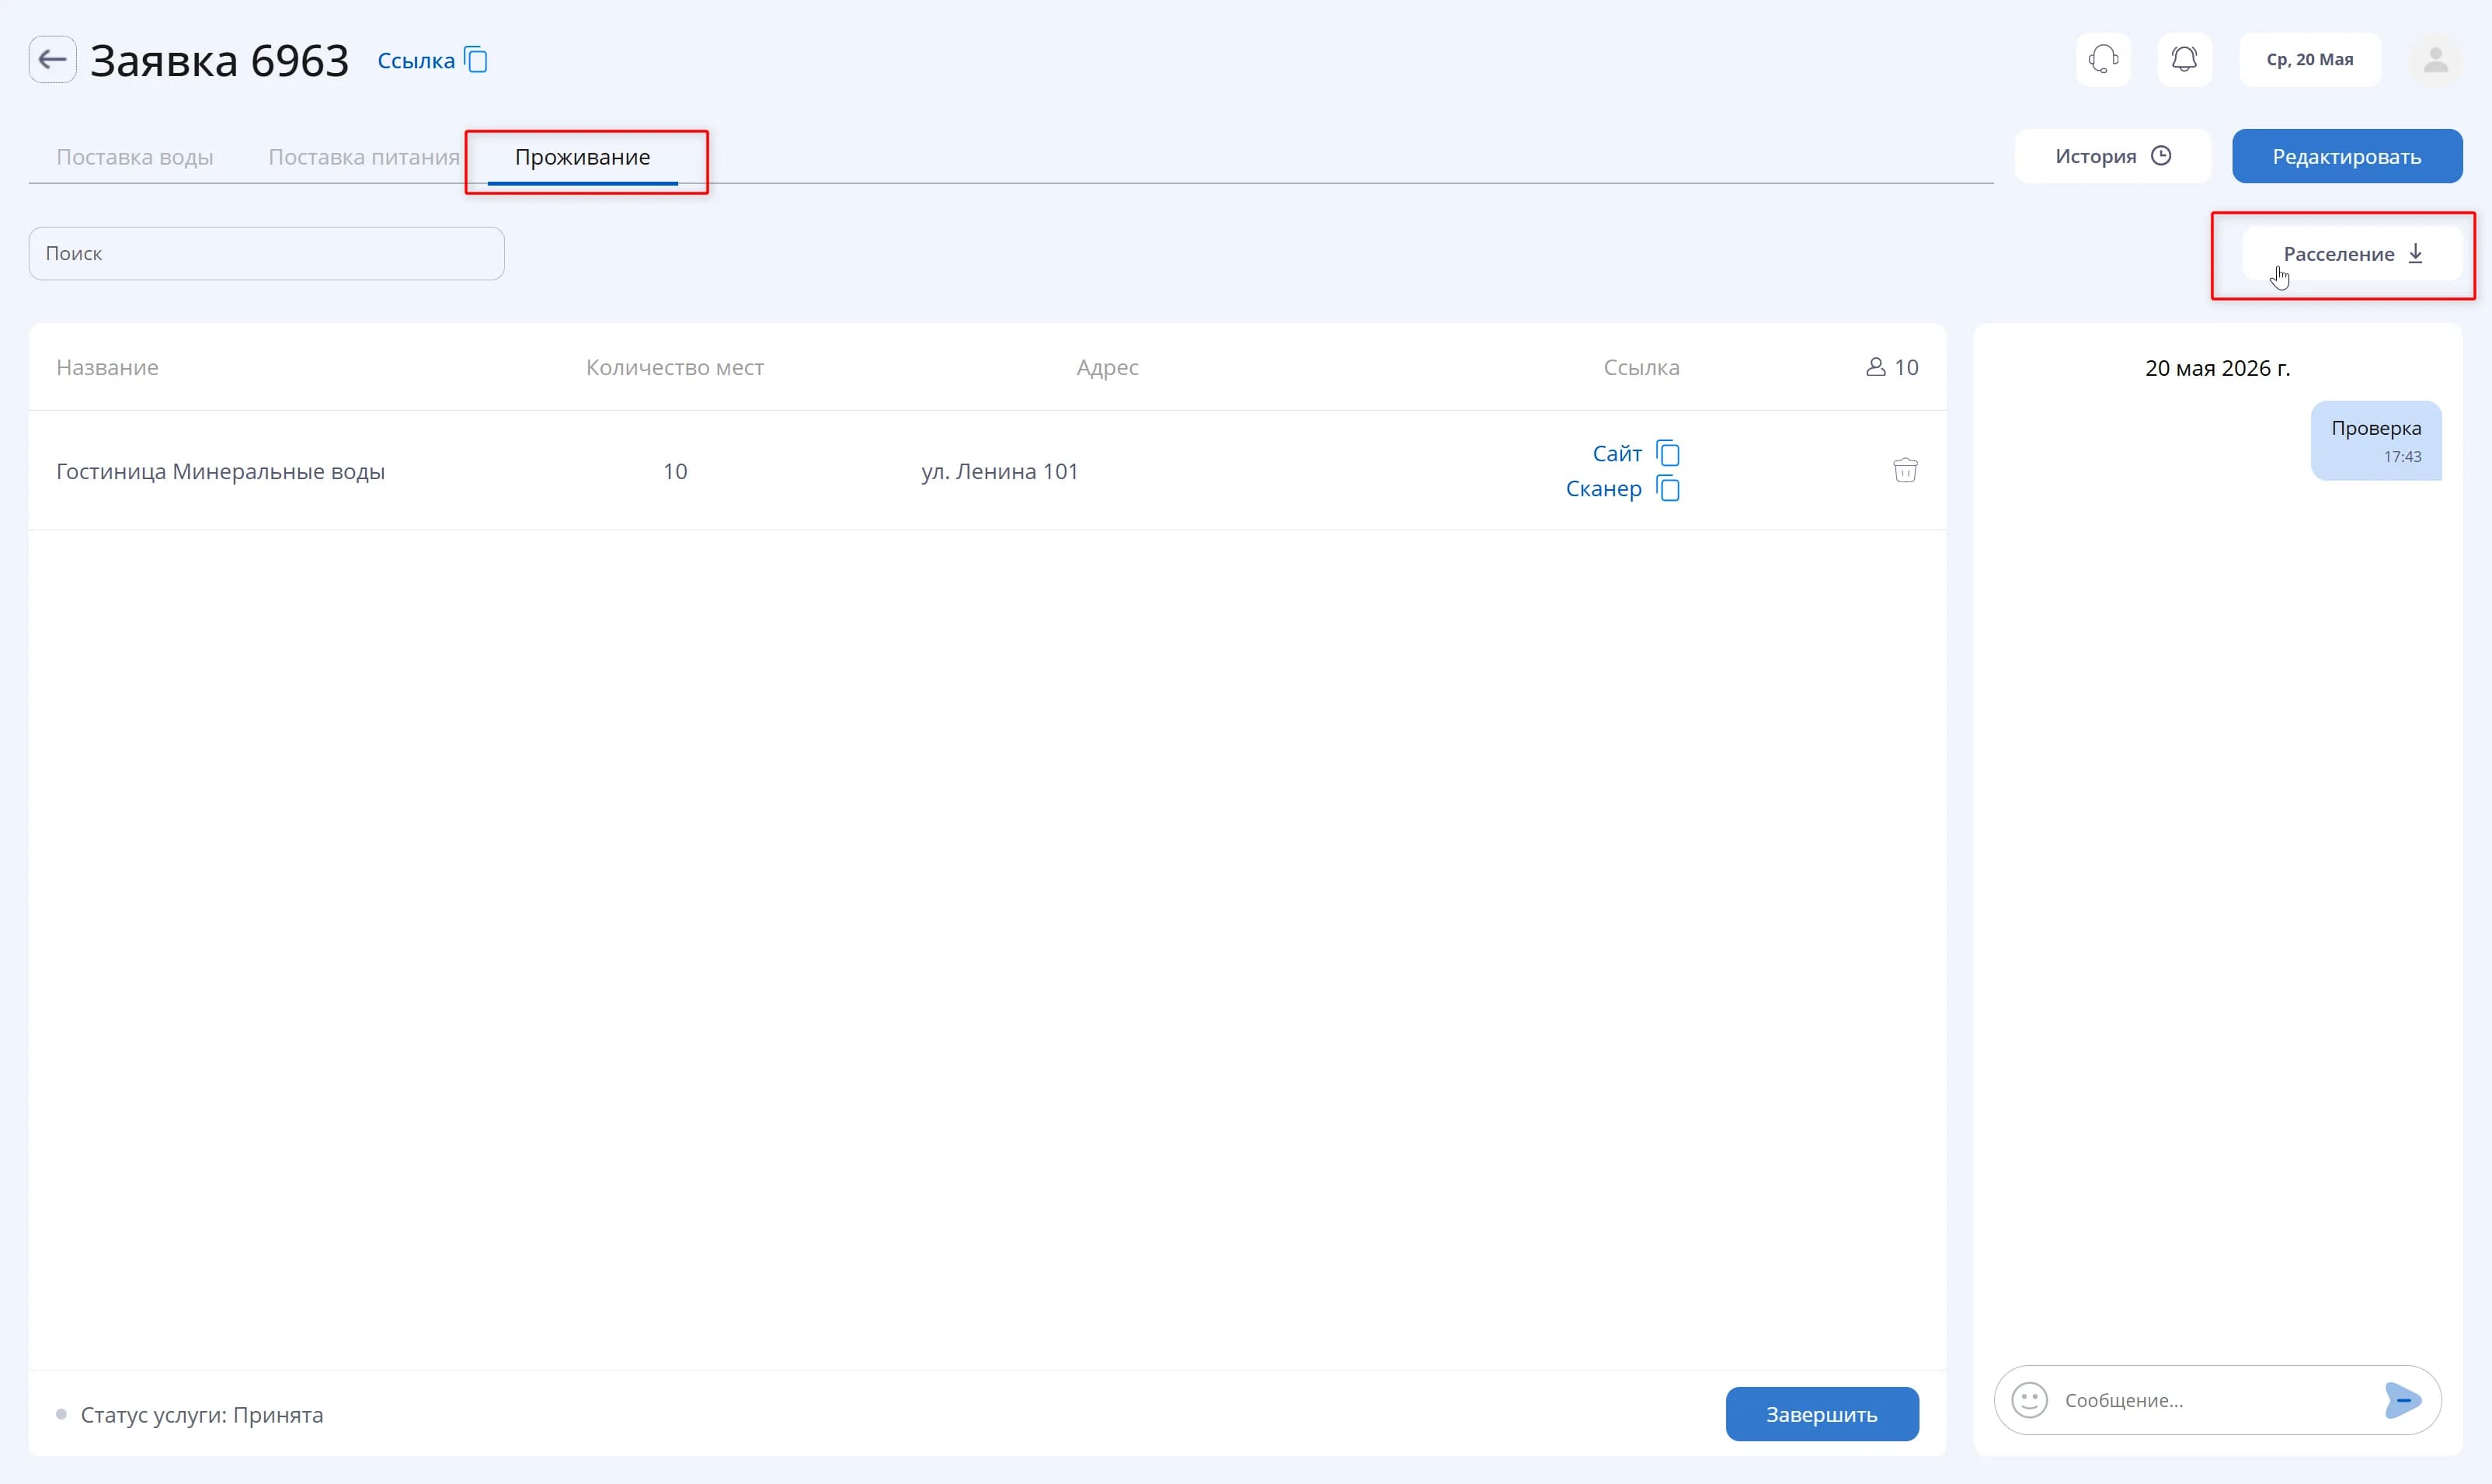The width and height of the screenshot is (2492, 1484).
Task: Open the date button Ср, 20 Мая
Action: click(x=2309, y=59)
